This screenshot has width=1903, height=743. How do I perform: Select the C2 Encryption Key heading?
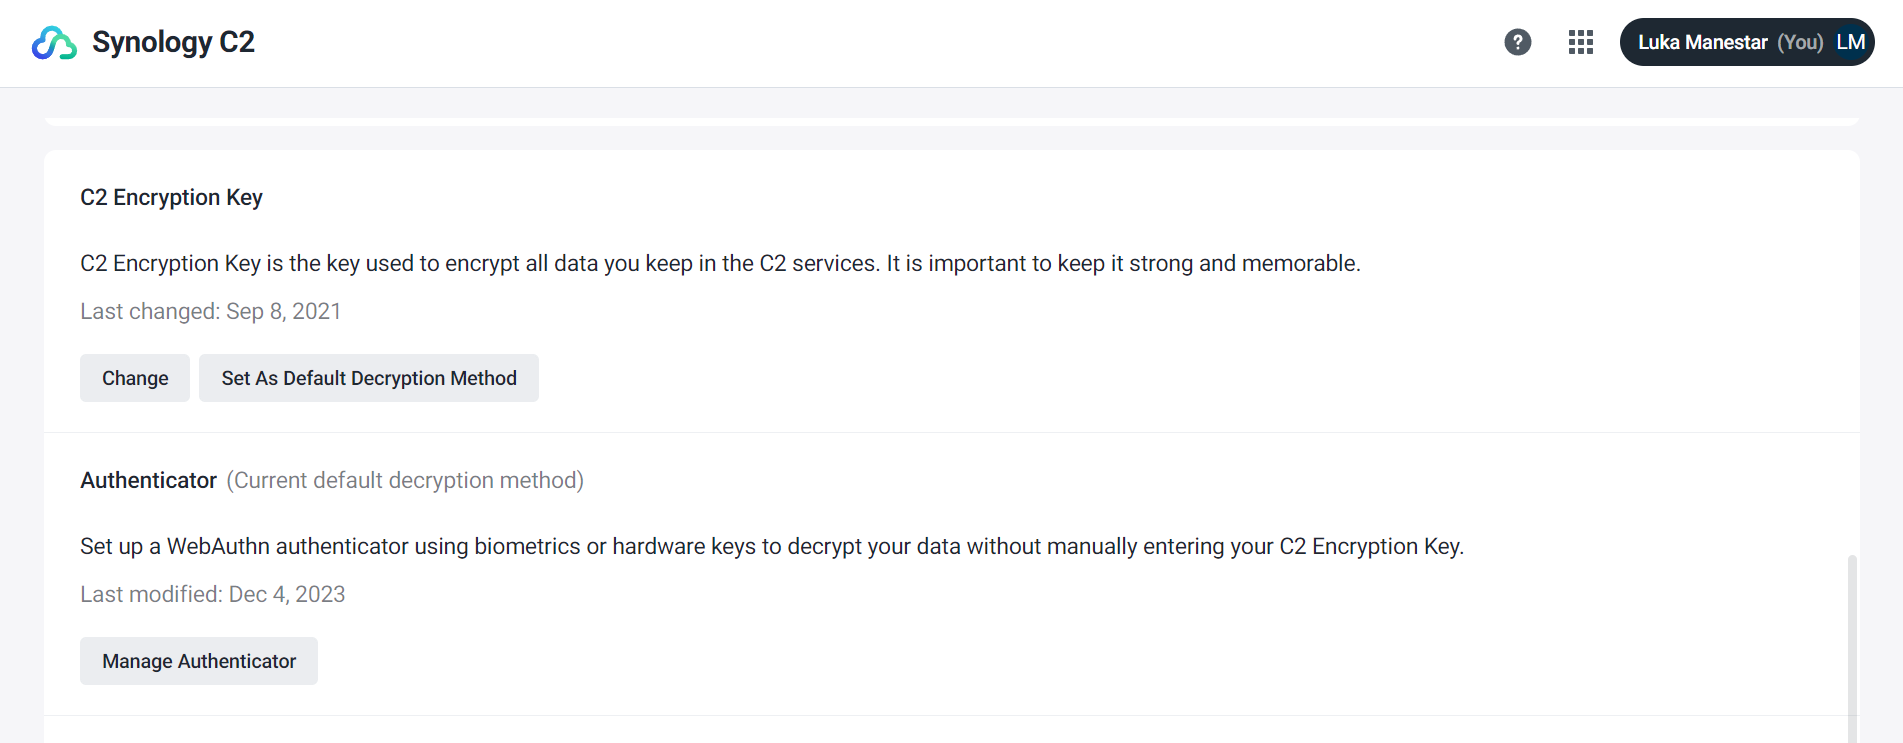pyautogui.click(x=171, y=197)
